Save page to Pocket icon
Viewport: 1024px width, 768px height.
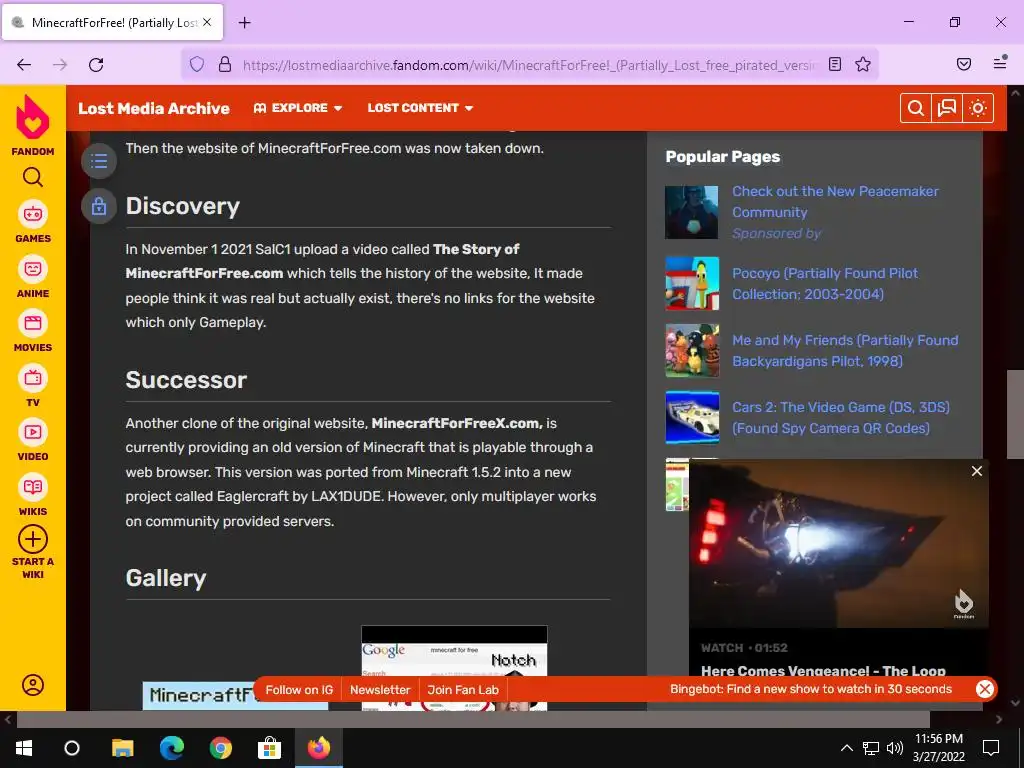964,64
